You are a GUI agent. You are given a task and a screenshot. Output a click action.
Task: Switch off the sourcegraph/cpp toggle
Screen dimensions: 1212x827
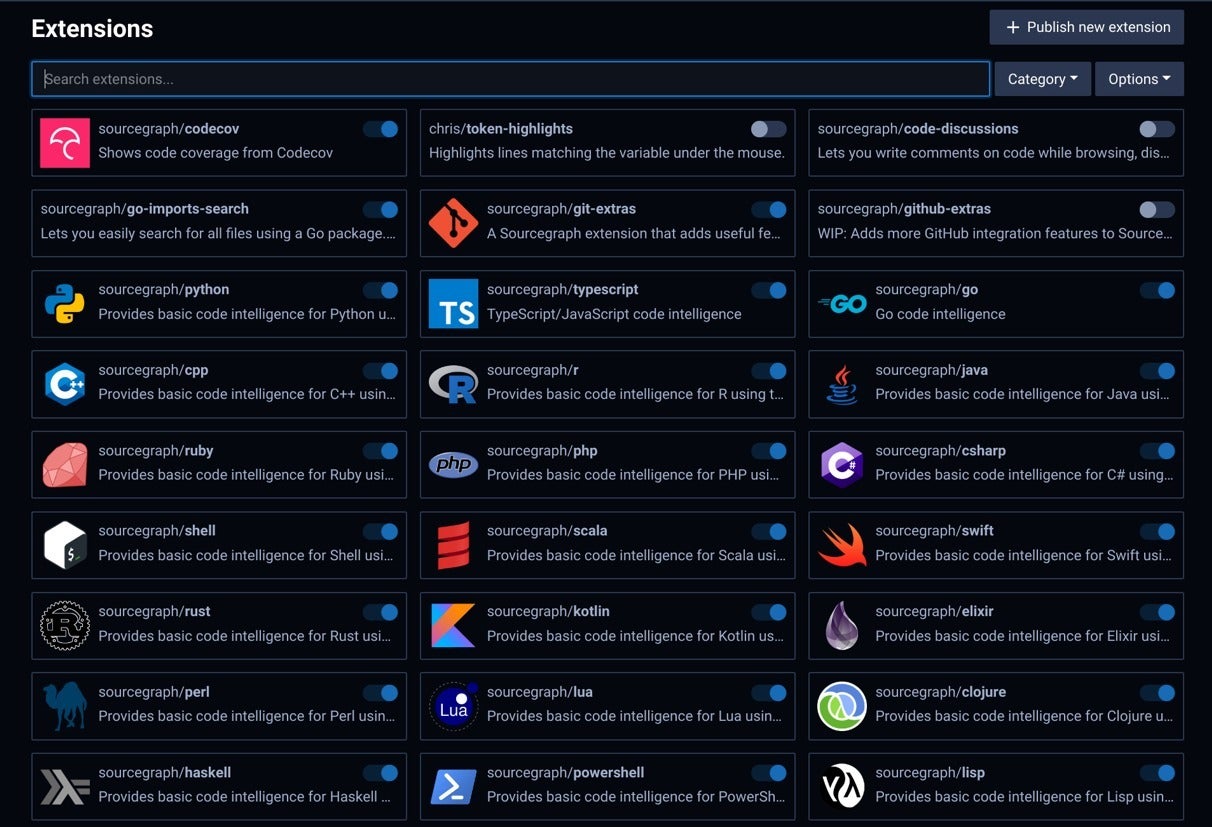click(380, 370)
